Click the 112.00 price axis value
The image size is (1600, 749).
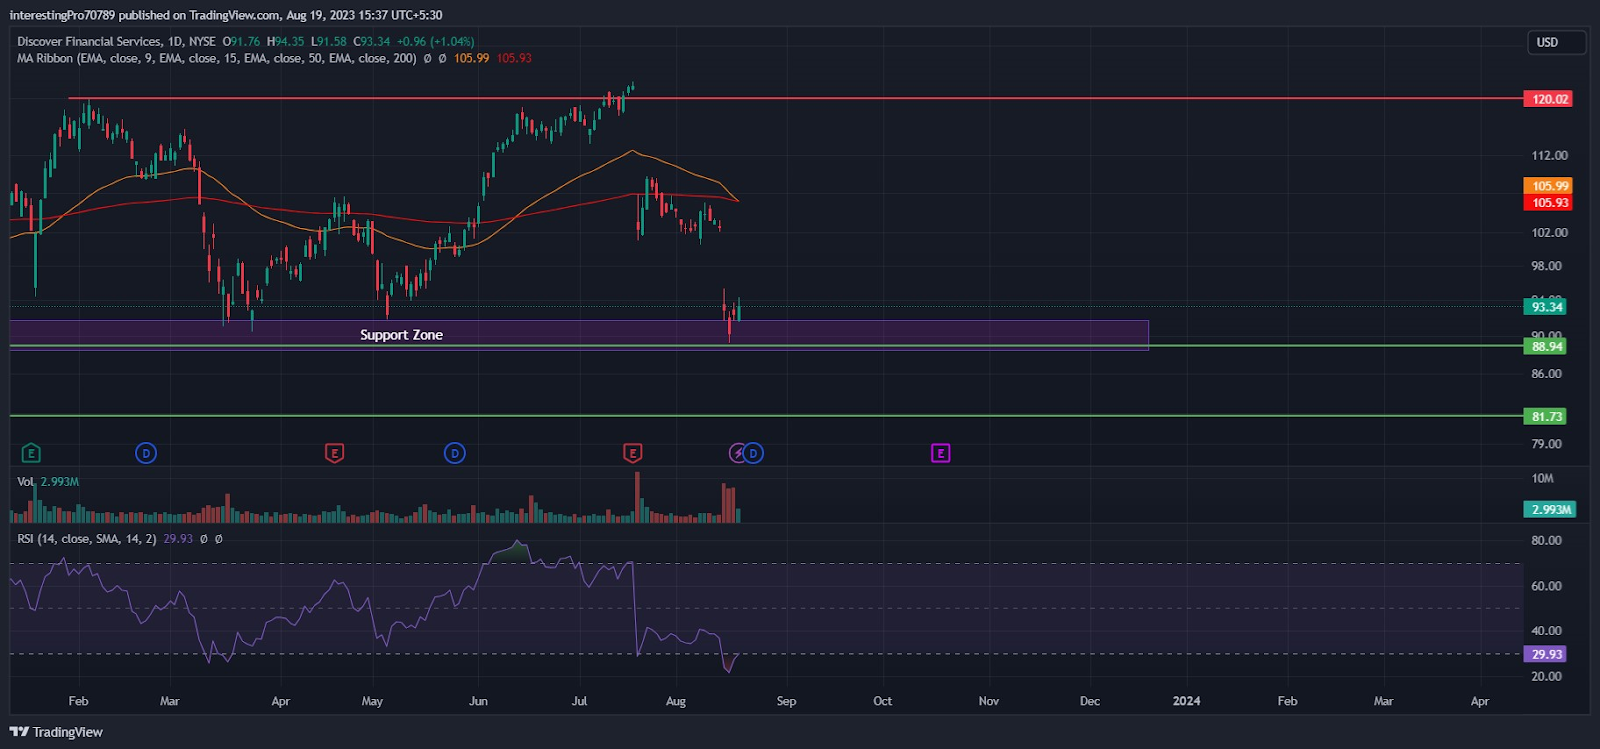click(x=1549, y=156)
